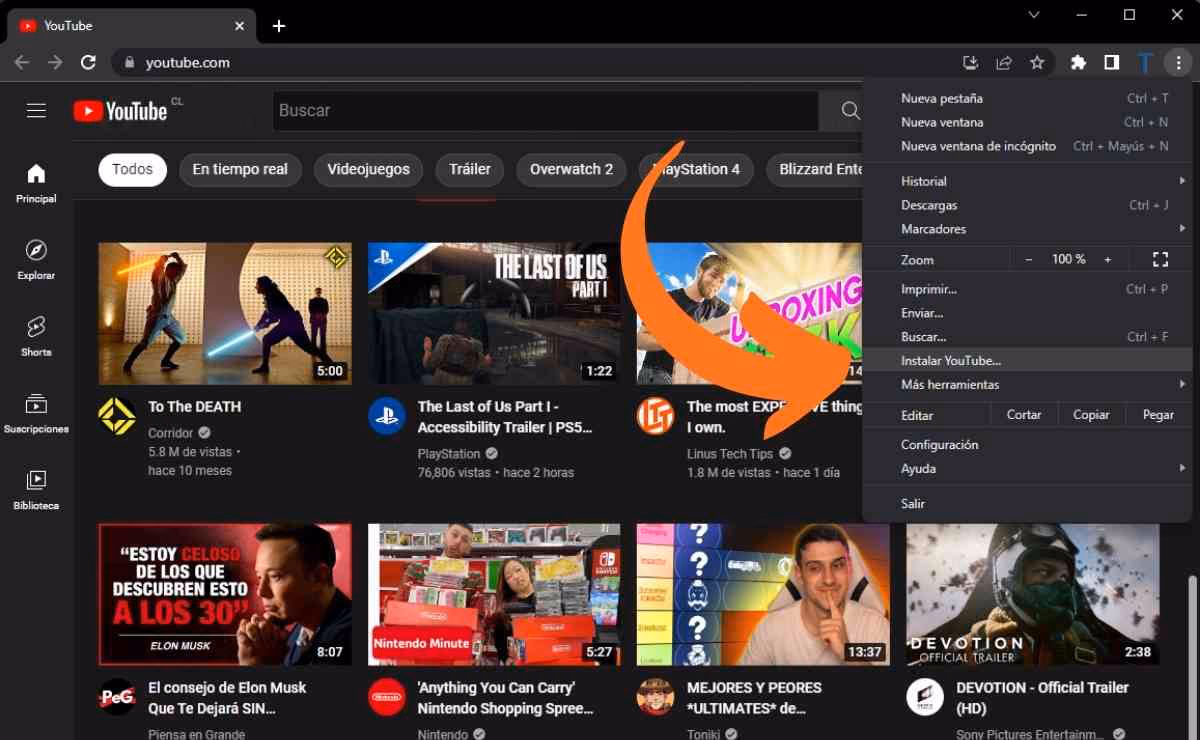Click Copiar in the Editar row
1200x740 pixels.
(x=1091, y=415)
